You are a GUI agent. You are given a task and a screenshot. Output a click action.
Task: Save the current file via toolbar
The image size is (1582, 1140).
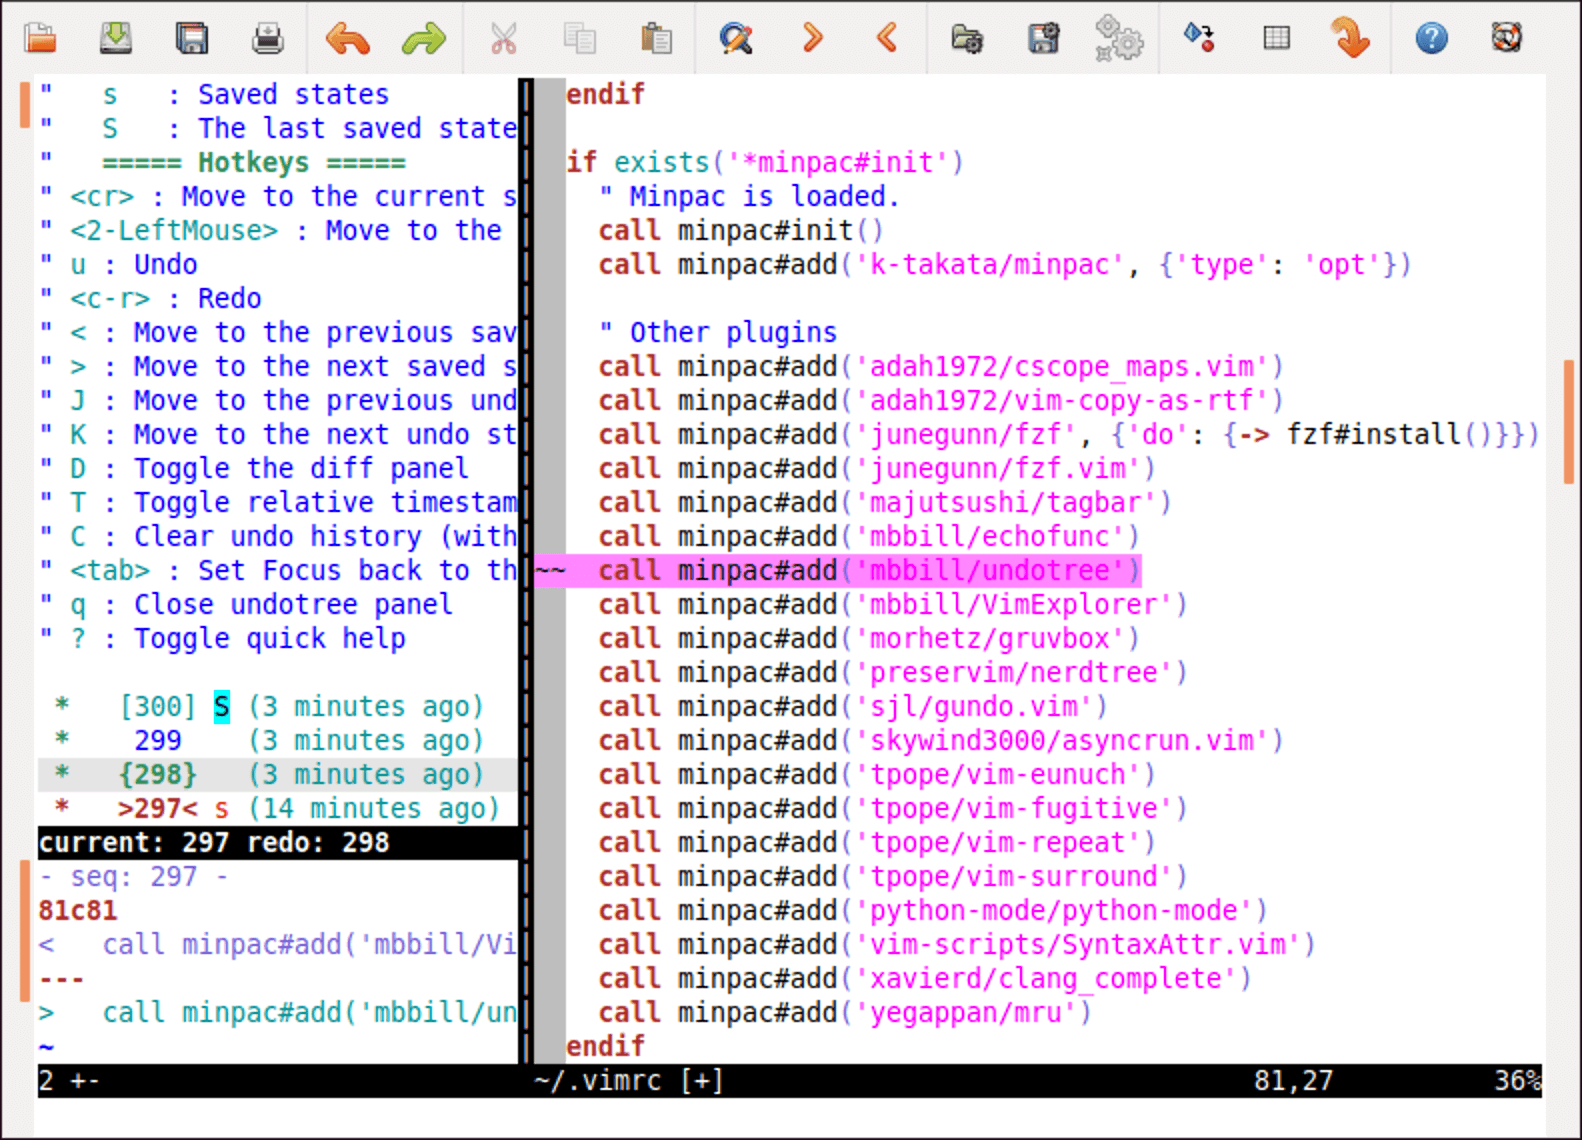click(x=116, y=39)
